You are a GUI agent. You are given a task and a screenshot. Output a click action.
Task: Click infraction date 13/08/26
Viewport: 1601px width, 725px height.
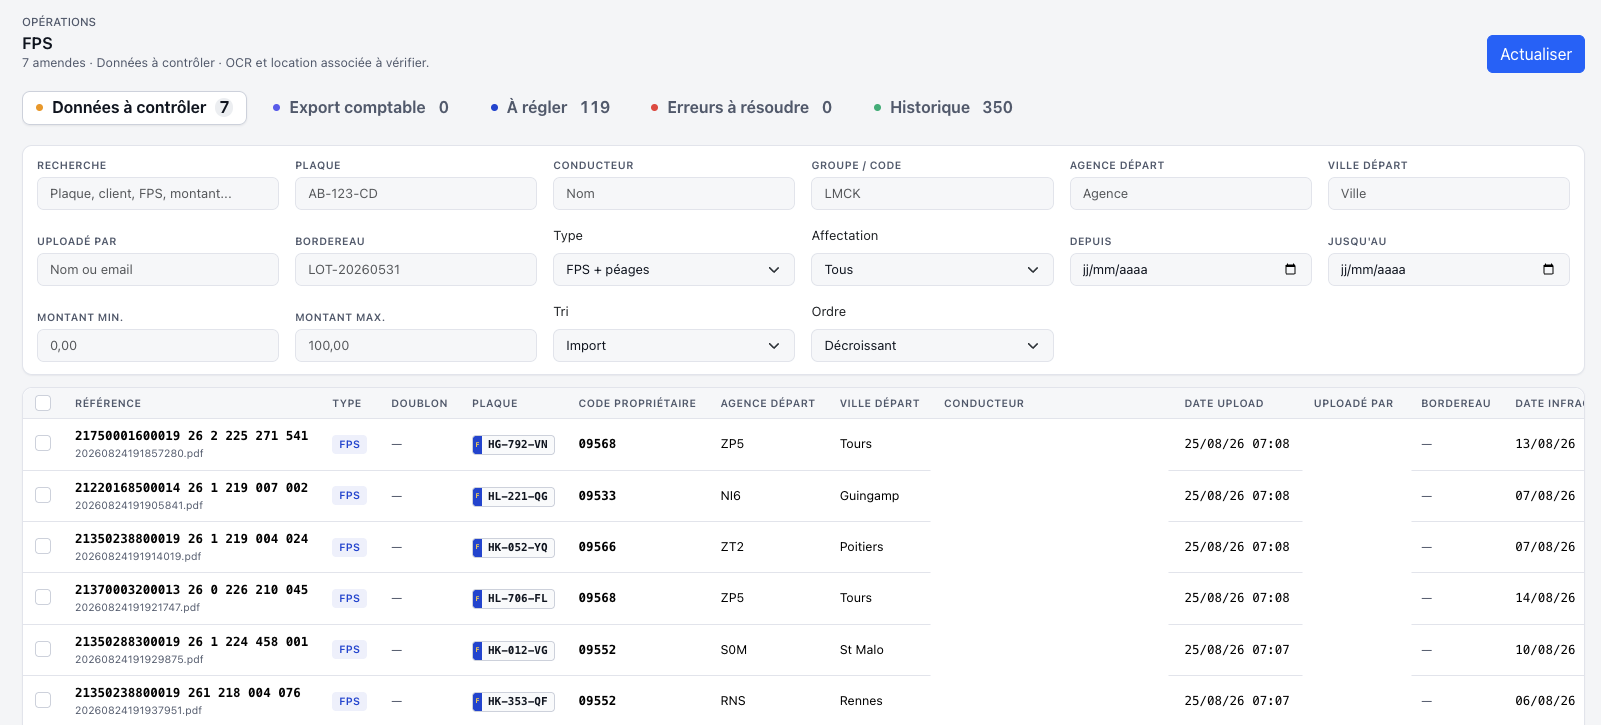pos(1545,444)
